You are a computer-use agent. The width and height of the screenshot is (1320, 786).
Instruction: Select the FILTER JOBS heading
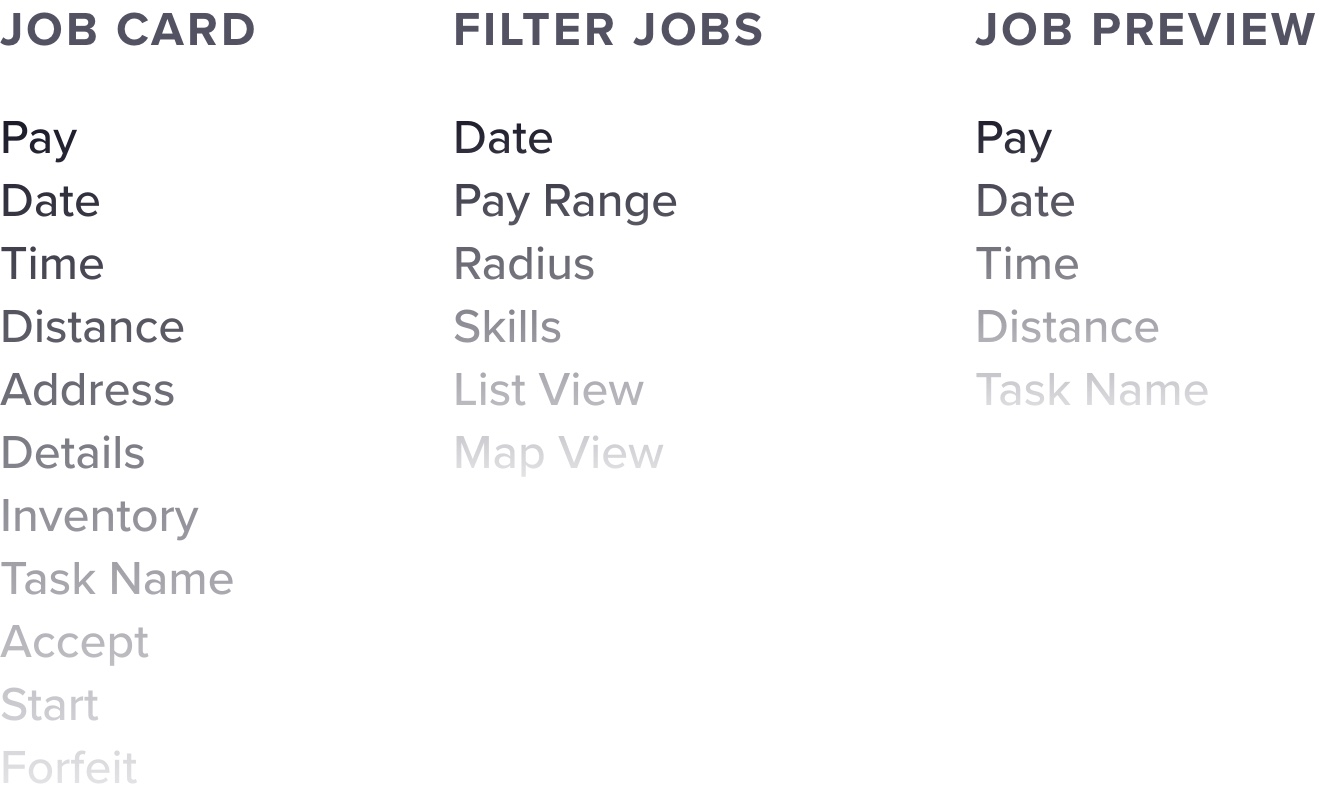pos(608,30)
